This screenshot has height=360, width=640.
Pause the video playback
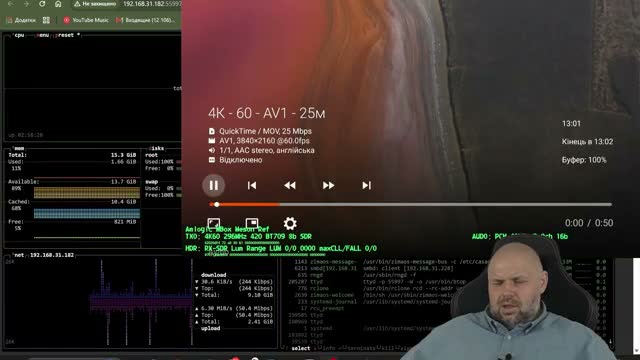(x=213, y=185)
